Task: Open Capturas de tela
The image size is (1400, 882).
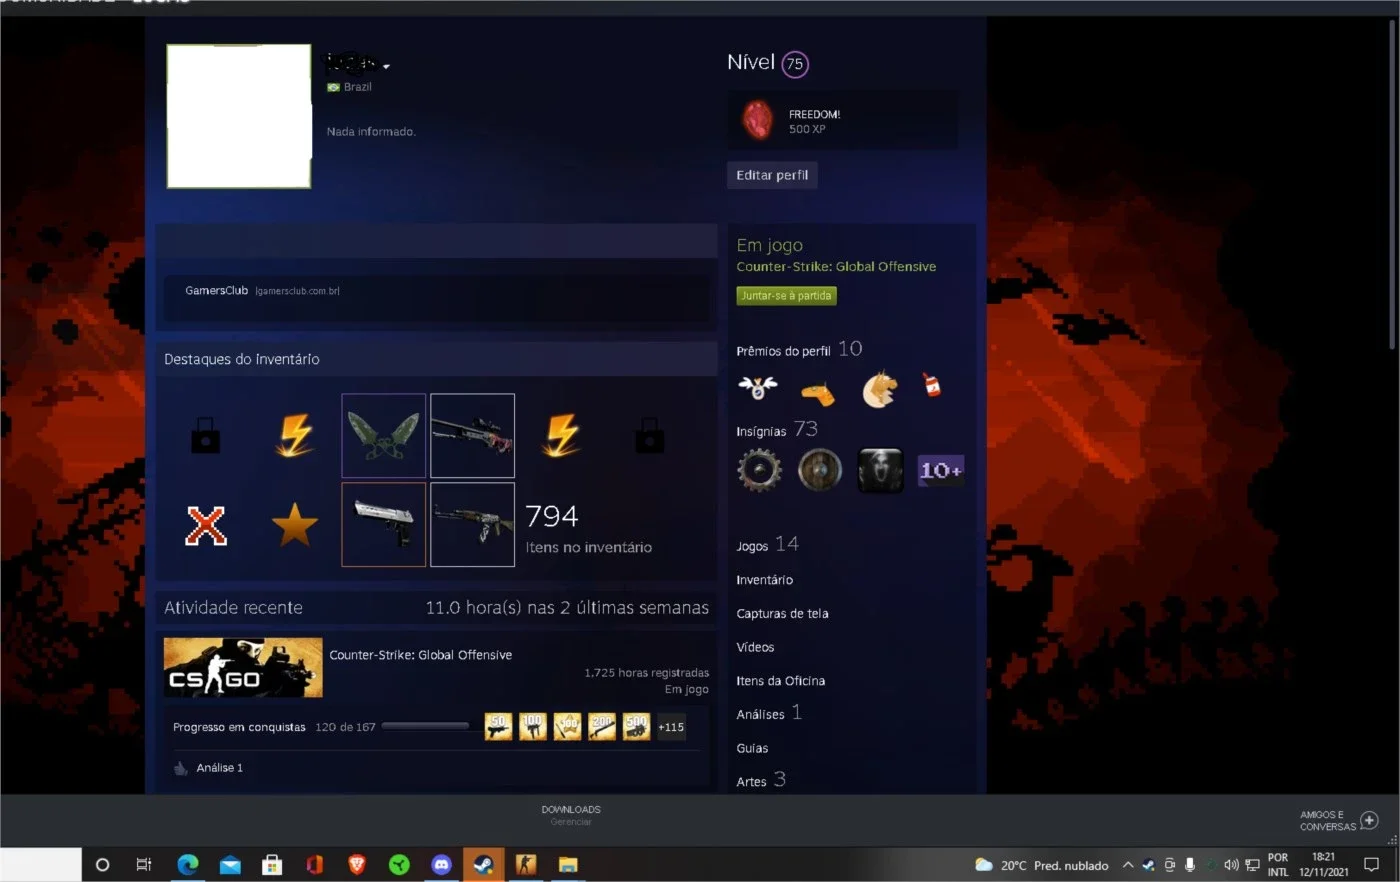Action: tap(783, 614)
